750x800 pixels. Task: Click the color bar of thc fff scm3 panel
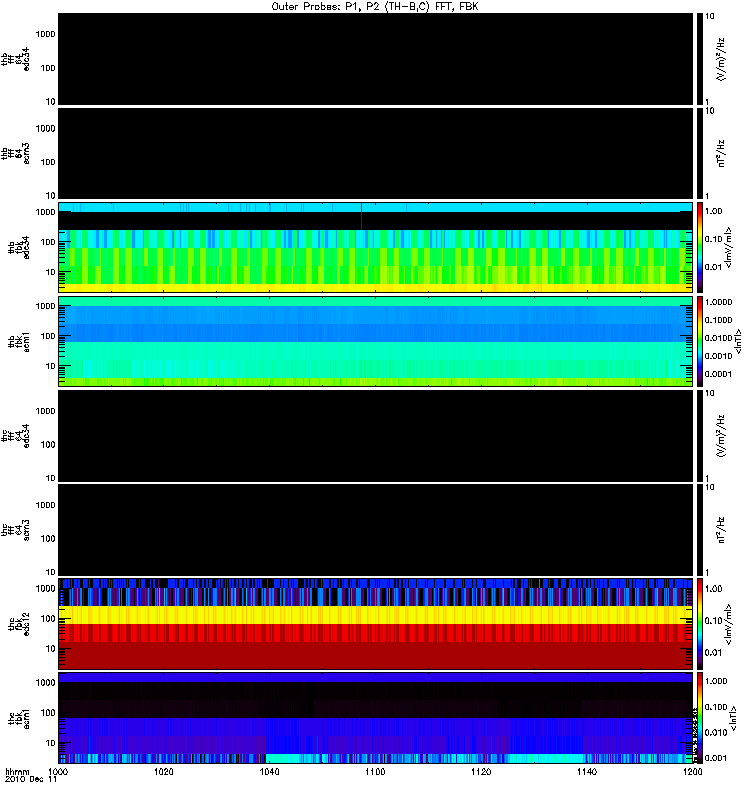(x=699, y=530)
